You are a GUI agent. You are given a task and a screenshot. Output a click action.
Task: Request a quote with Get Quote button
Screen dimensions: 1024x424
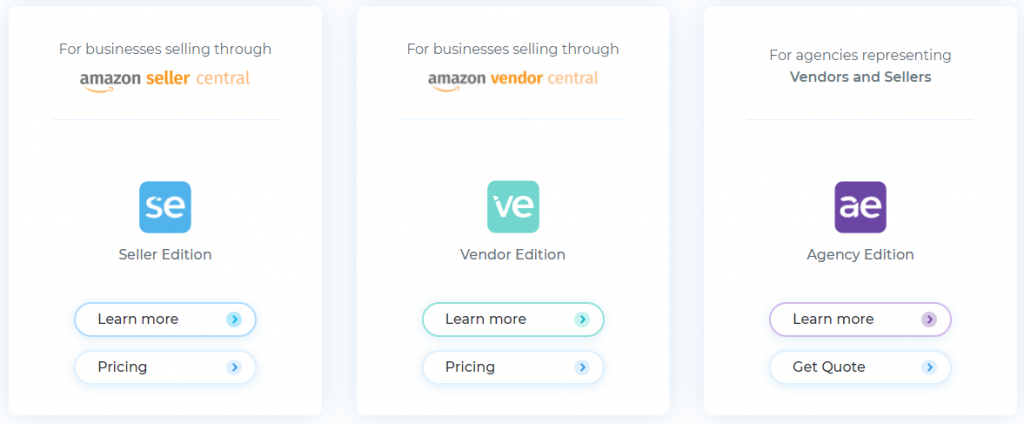click(x=860, y=367)
